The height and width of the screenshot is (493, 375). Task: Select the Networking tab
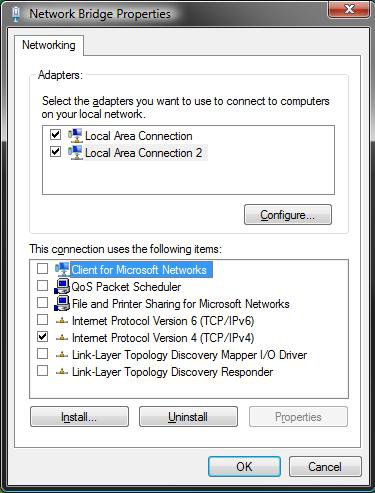[49, 45]
